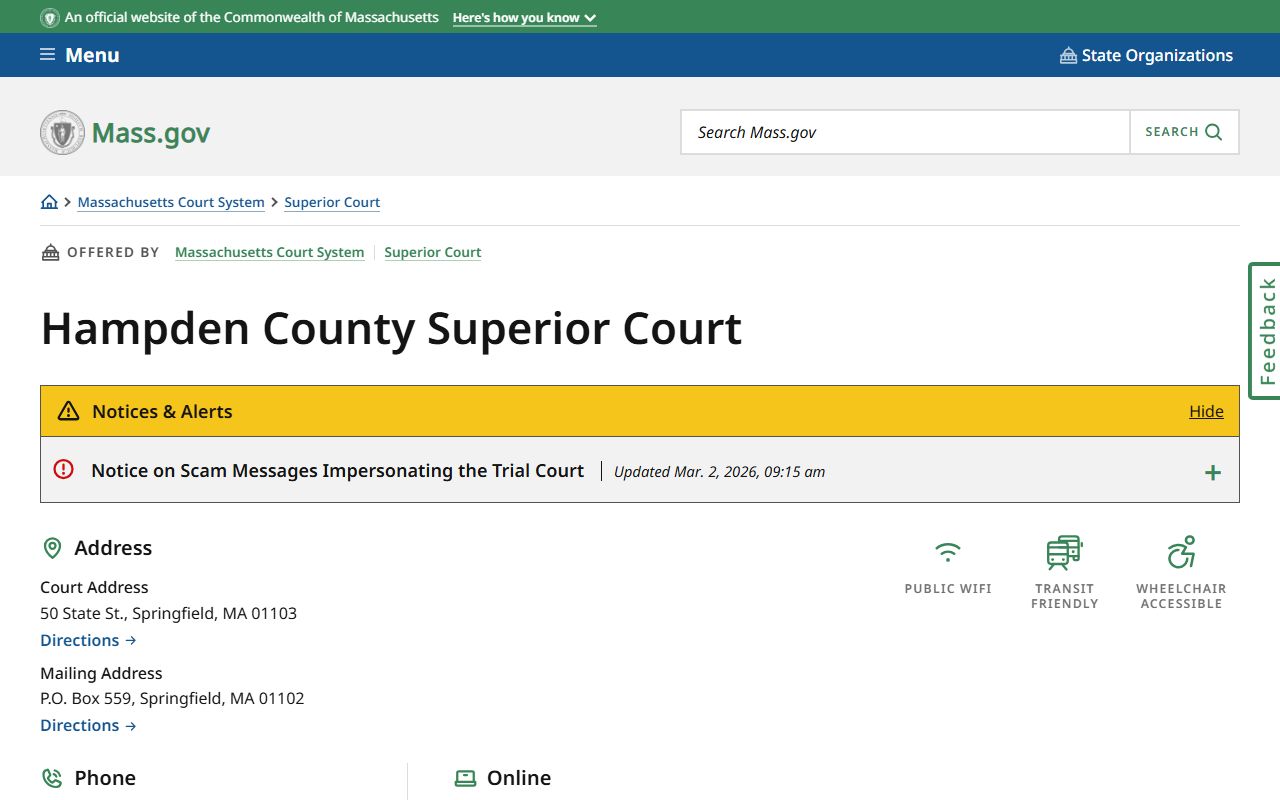Click the 50 State St., Springfield address text

click(x=168, y=613)
